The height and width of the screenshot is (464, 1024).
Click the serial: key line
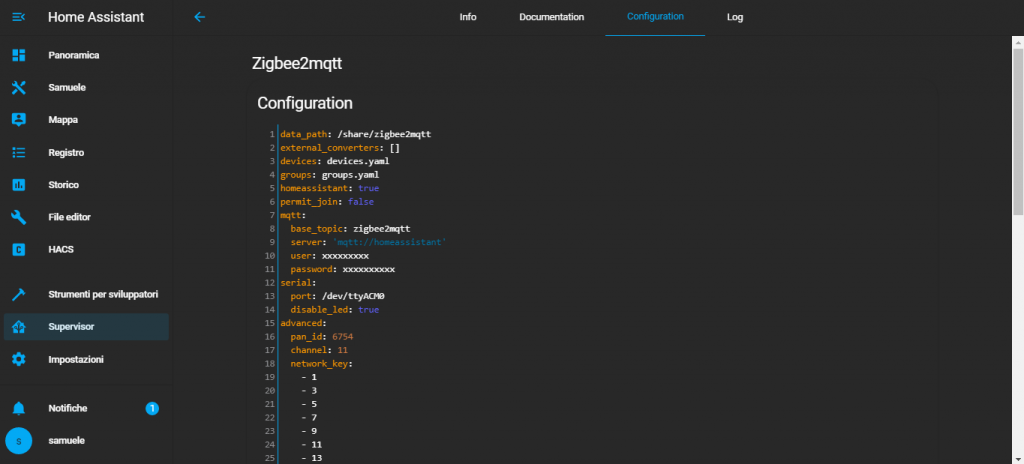pyautogui.click(x=298, y=283)
